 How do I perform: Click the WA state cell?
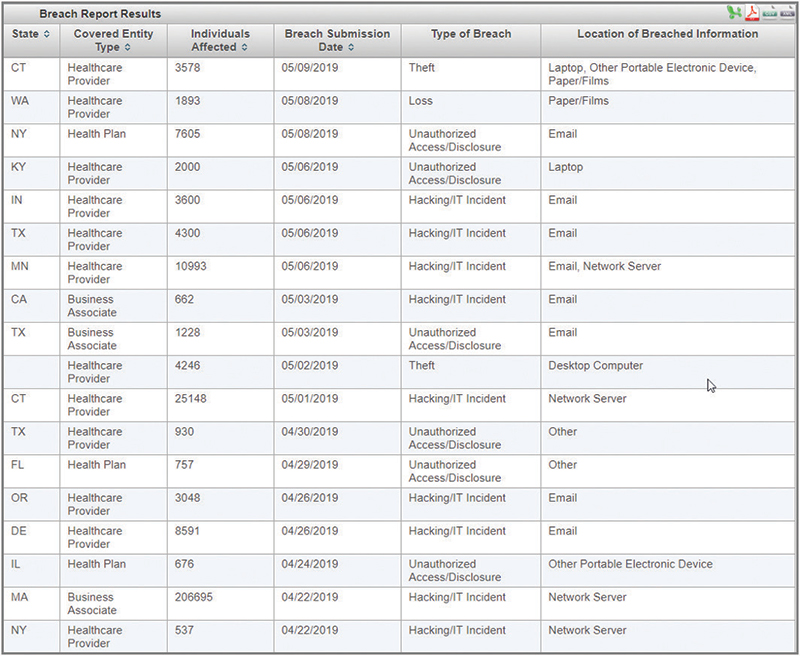point(20,101)
